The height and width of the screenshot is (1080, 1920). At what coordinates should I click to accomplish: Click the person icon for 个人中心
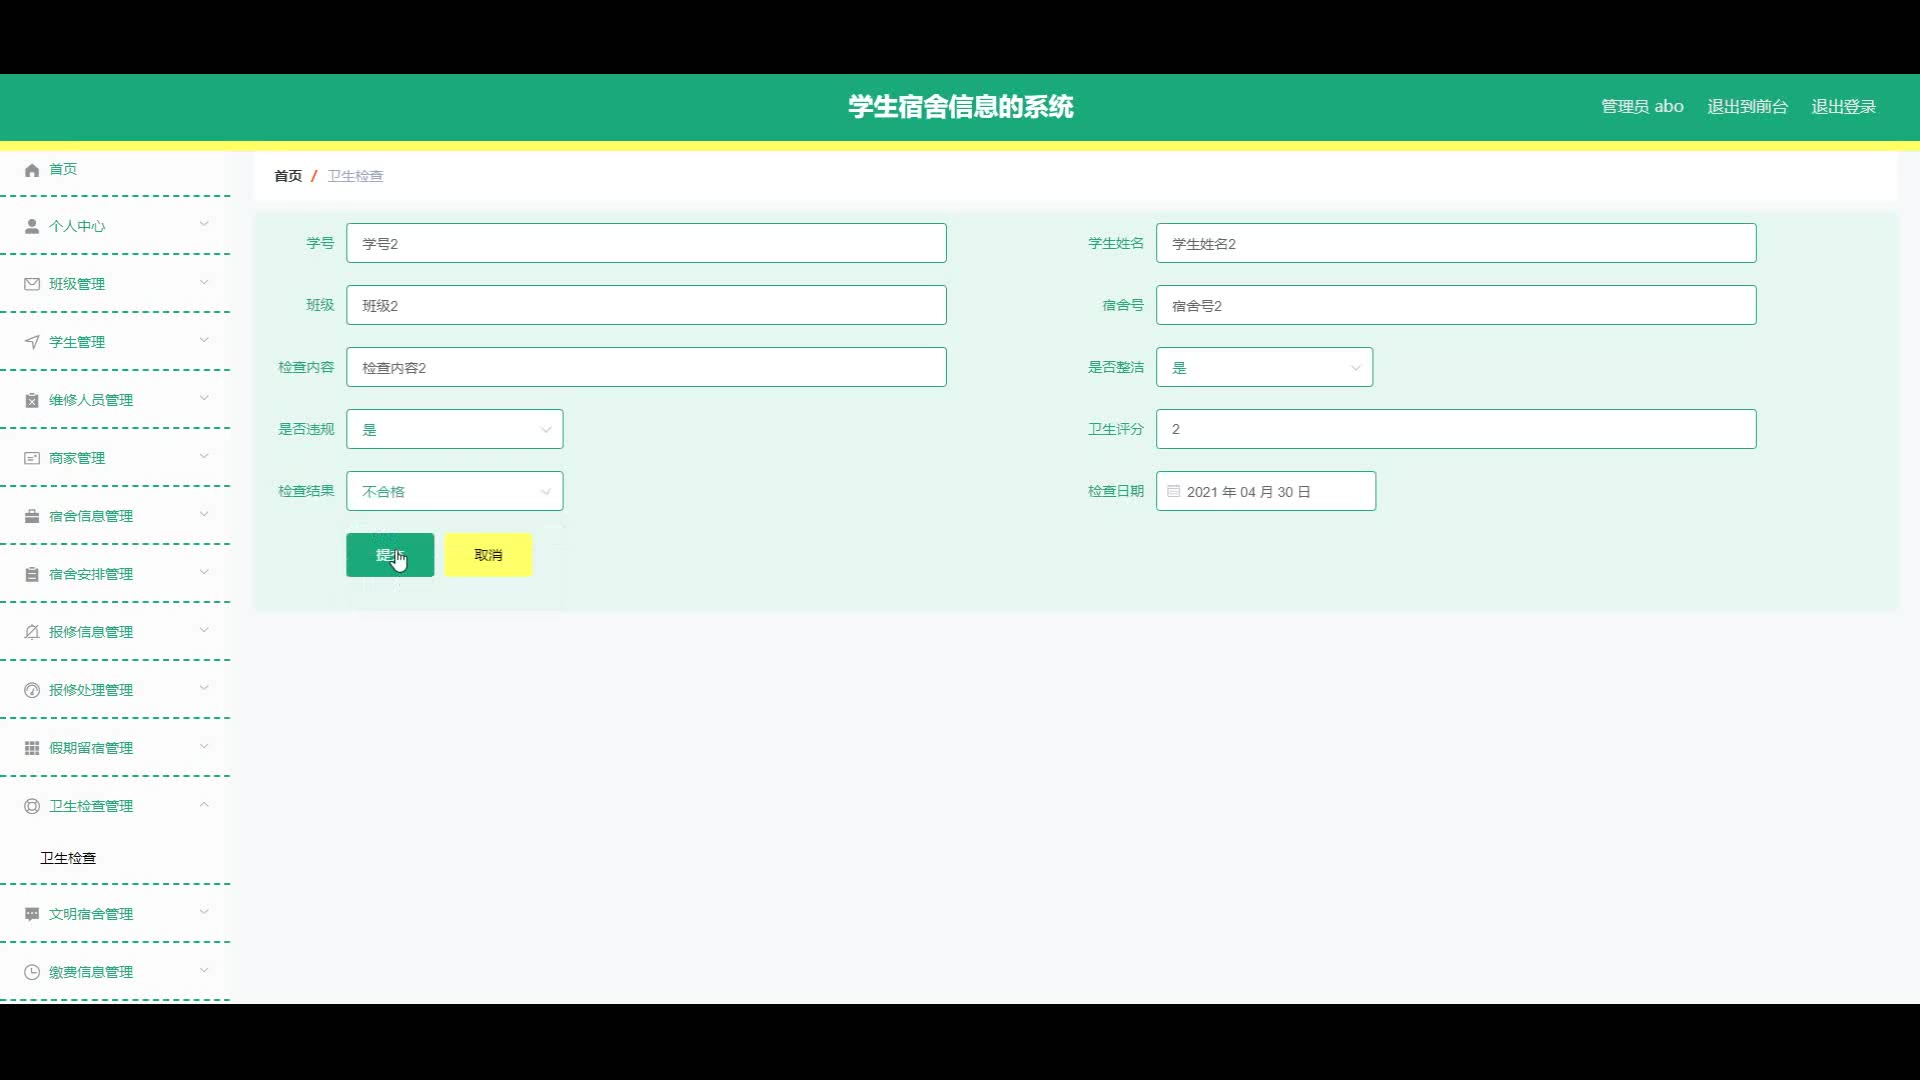click(32, 226)
